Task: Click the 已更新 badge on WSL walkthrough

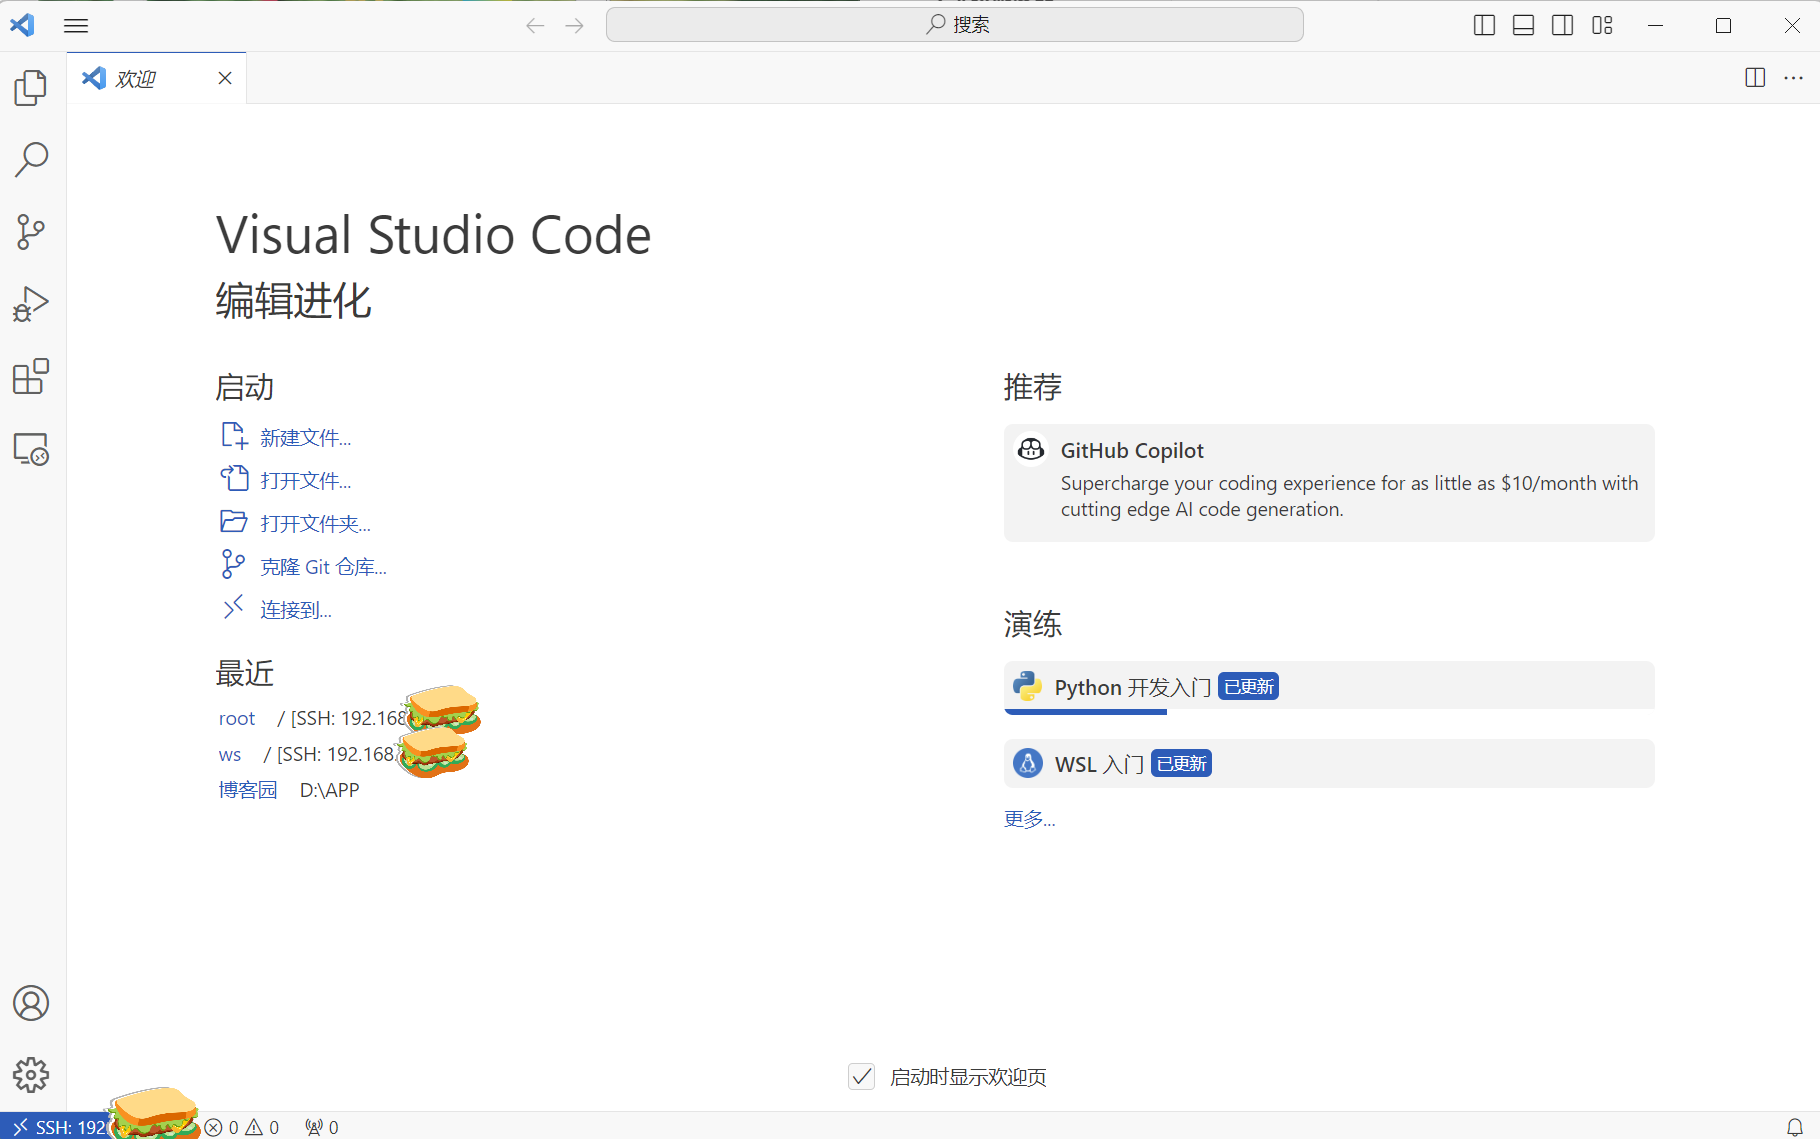Action: (x=1181, y=764)
